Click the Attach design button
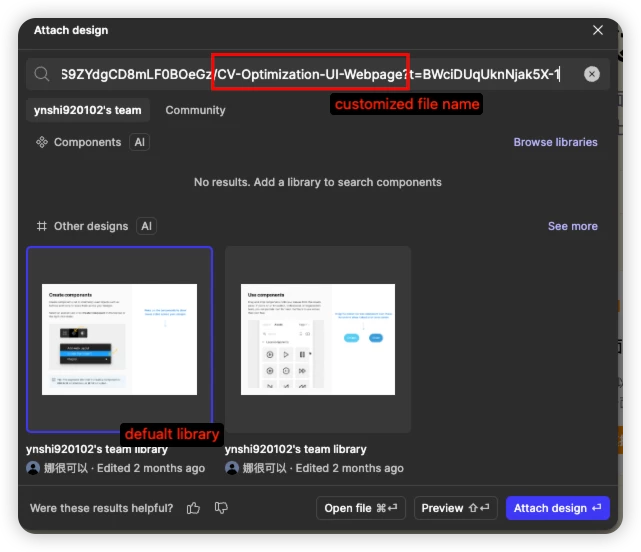 [x=558, y=508]
